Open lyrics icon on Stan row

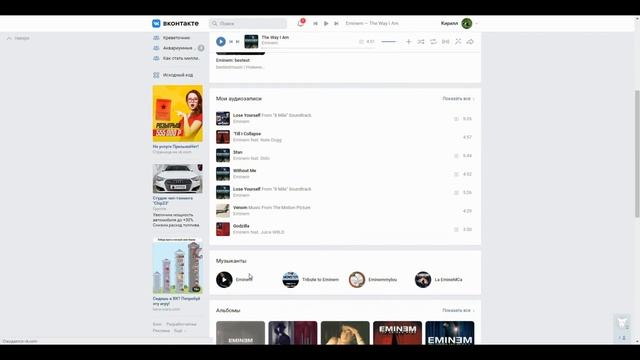click(x=456, y=156)
